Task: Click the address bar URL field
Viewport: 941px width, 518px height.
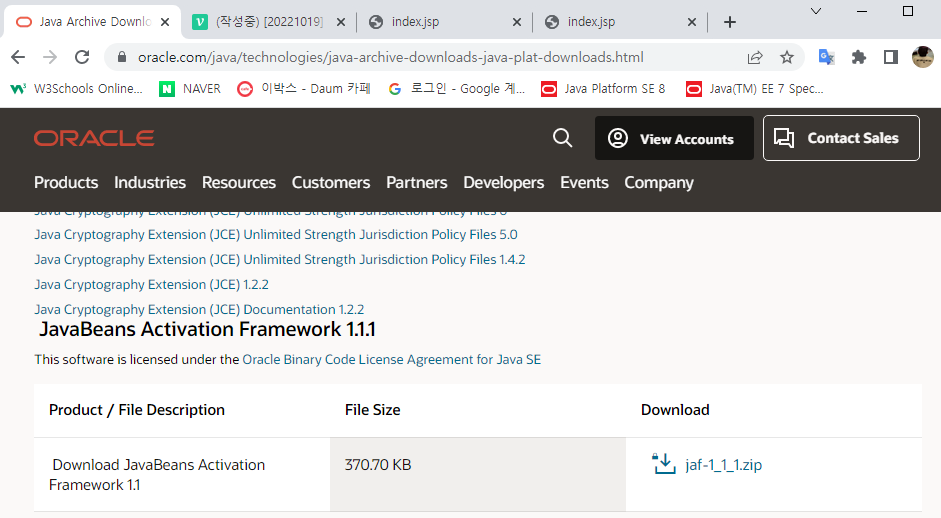Action: coord(391,57)
